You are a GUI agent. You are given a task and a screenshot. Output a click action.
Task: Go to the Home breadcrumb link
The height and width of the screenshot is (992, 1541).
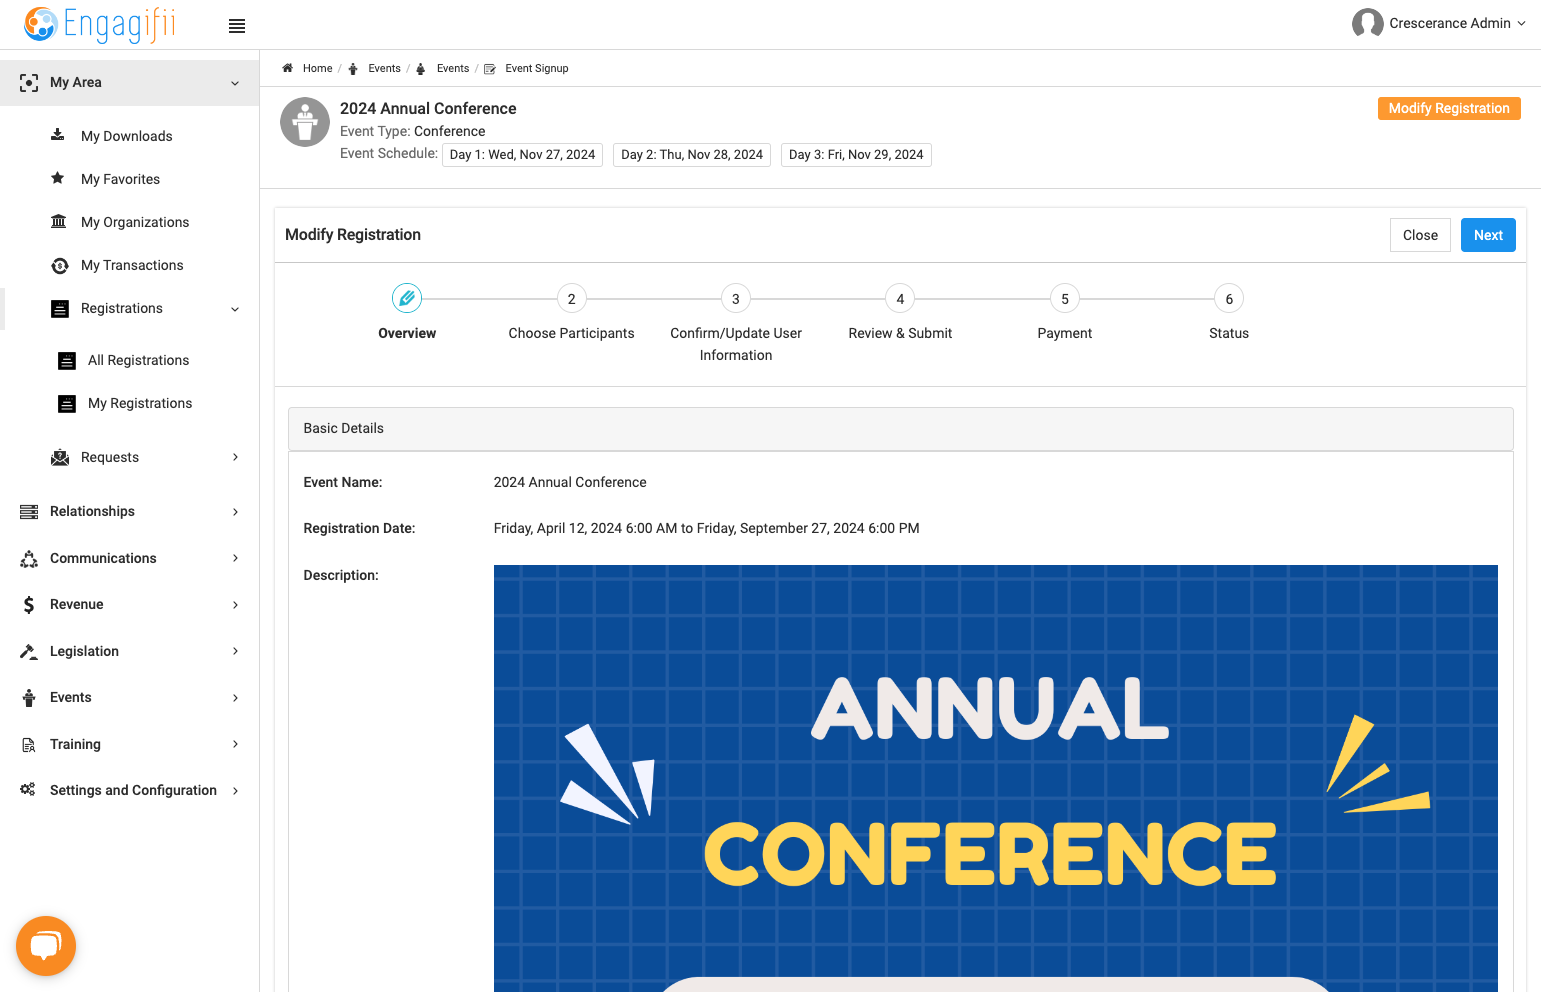coord(318,68)
